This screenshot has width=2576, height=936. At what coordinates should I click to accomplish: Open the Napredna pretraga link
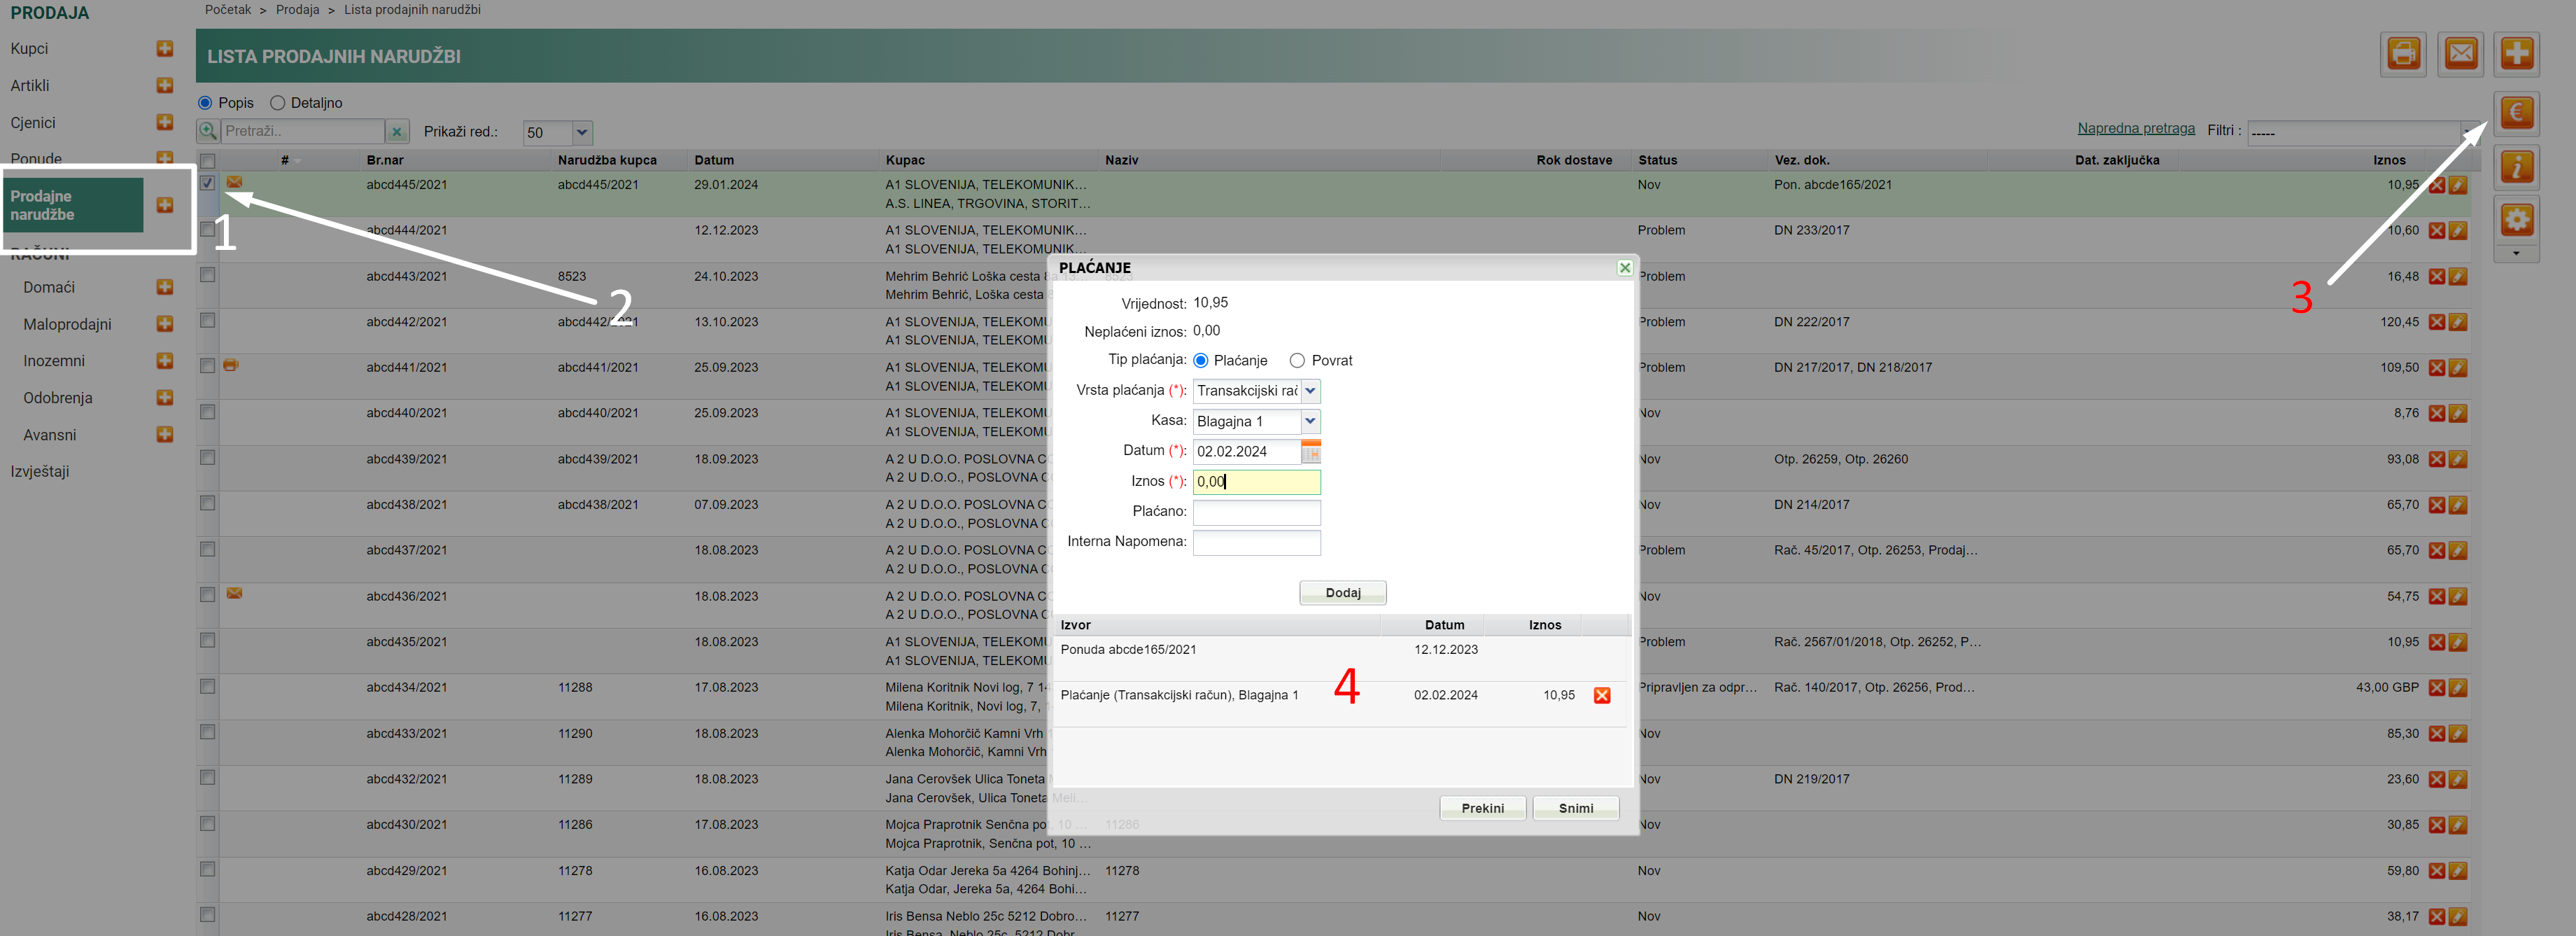2135,128
